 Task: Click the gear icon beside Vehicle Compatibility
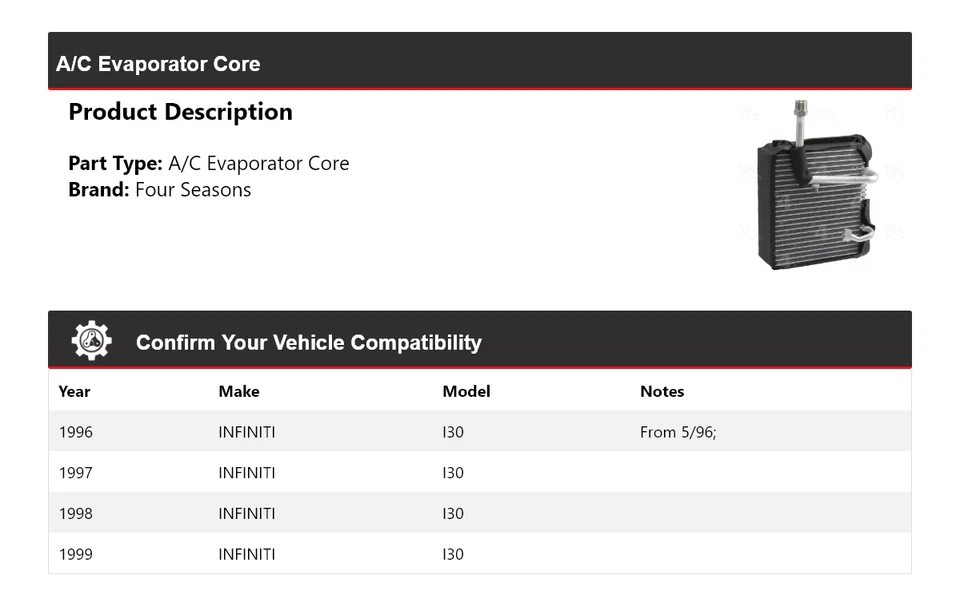pyautogui.click(x=91, y=341)
